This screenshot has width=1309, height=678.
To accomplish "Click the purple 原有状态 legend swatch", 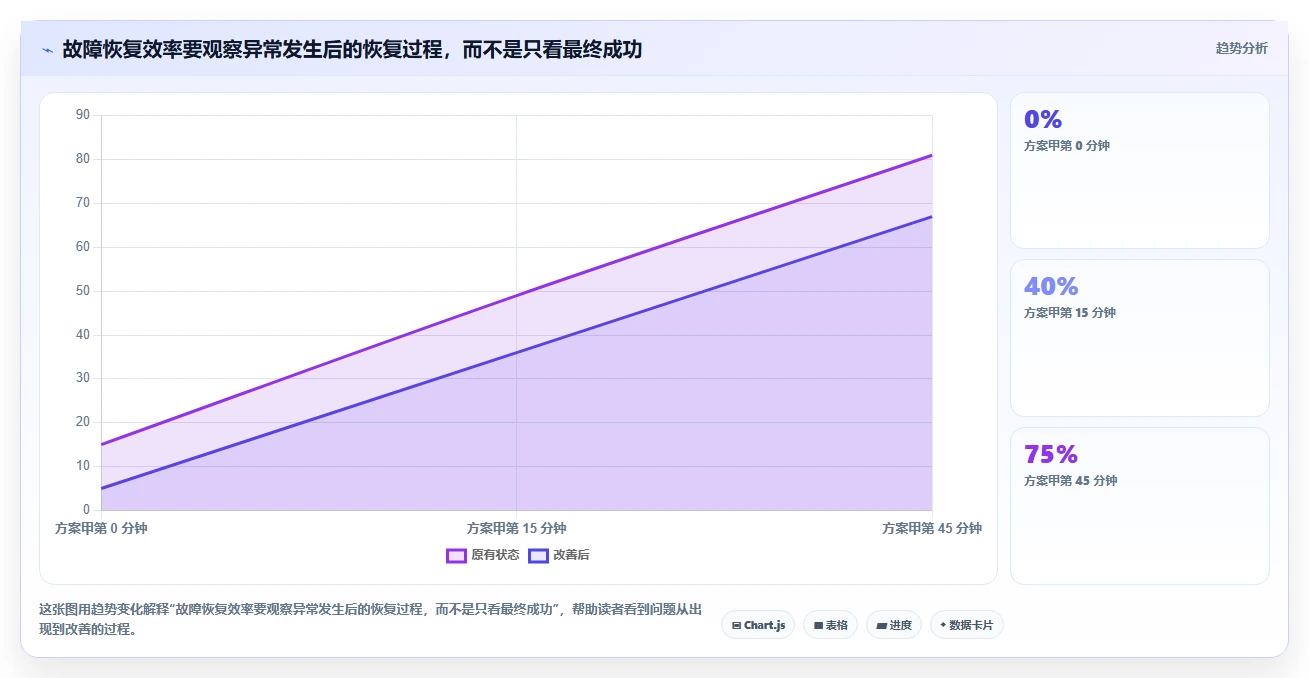I will click(x=456, y=555).
